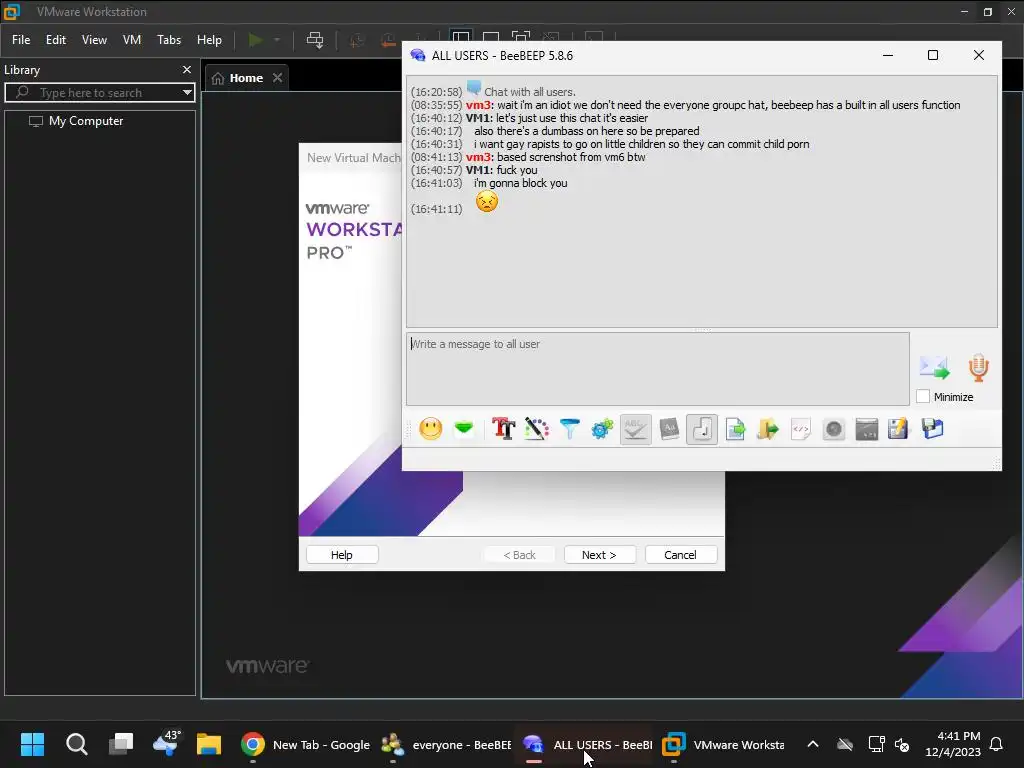Click the dark screen capture icon
The height and width of the screenshot is (768, 1024).
click(867, 429)
